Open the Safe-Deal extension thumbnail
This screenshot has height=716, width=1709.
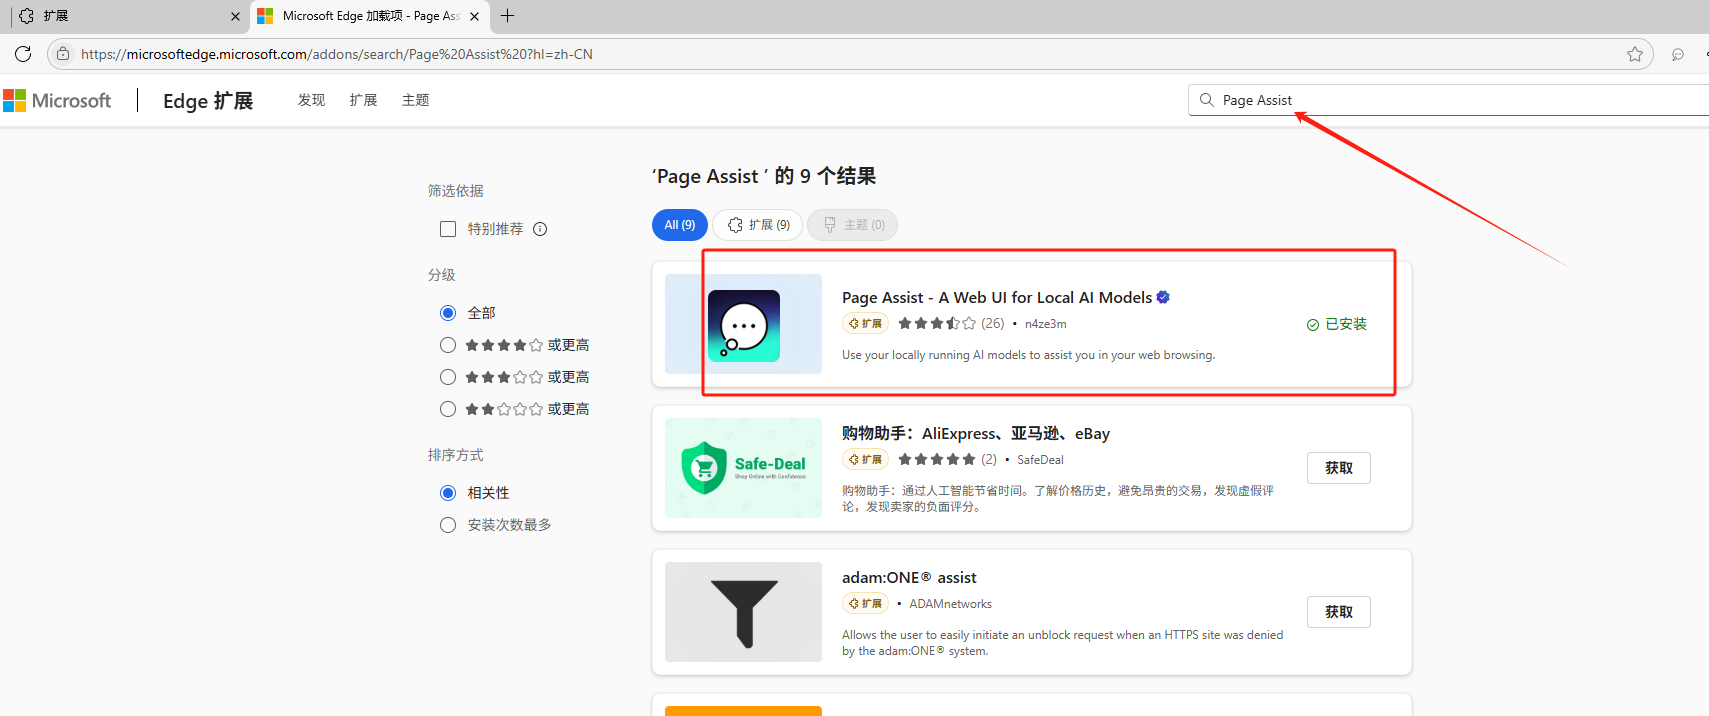(743, 468)
